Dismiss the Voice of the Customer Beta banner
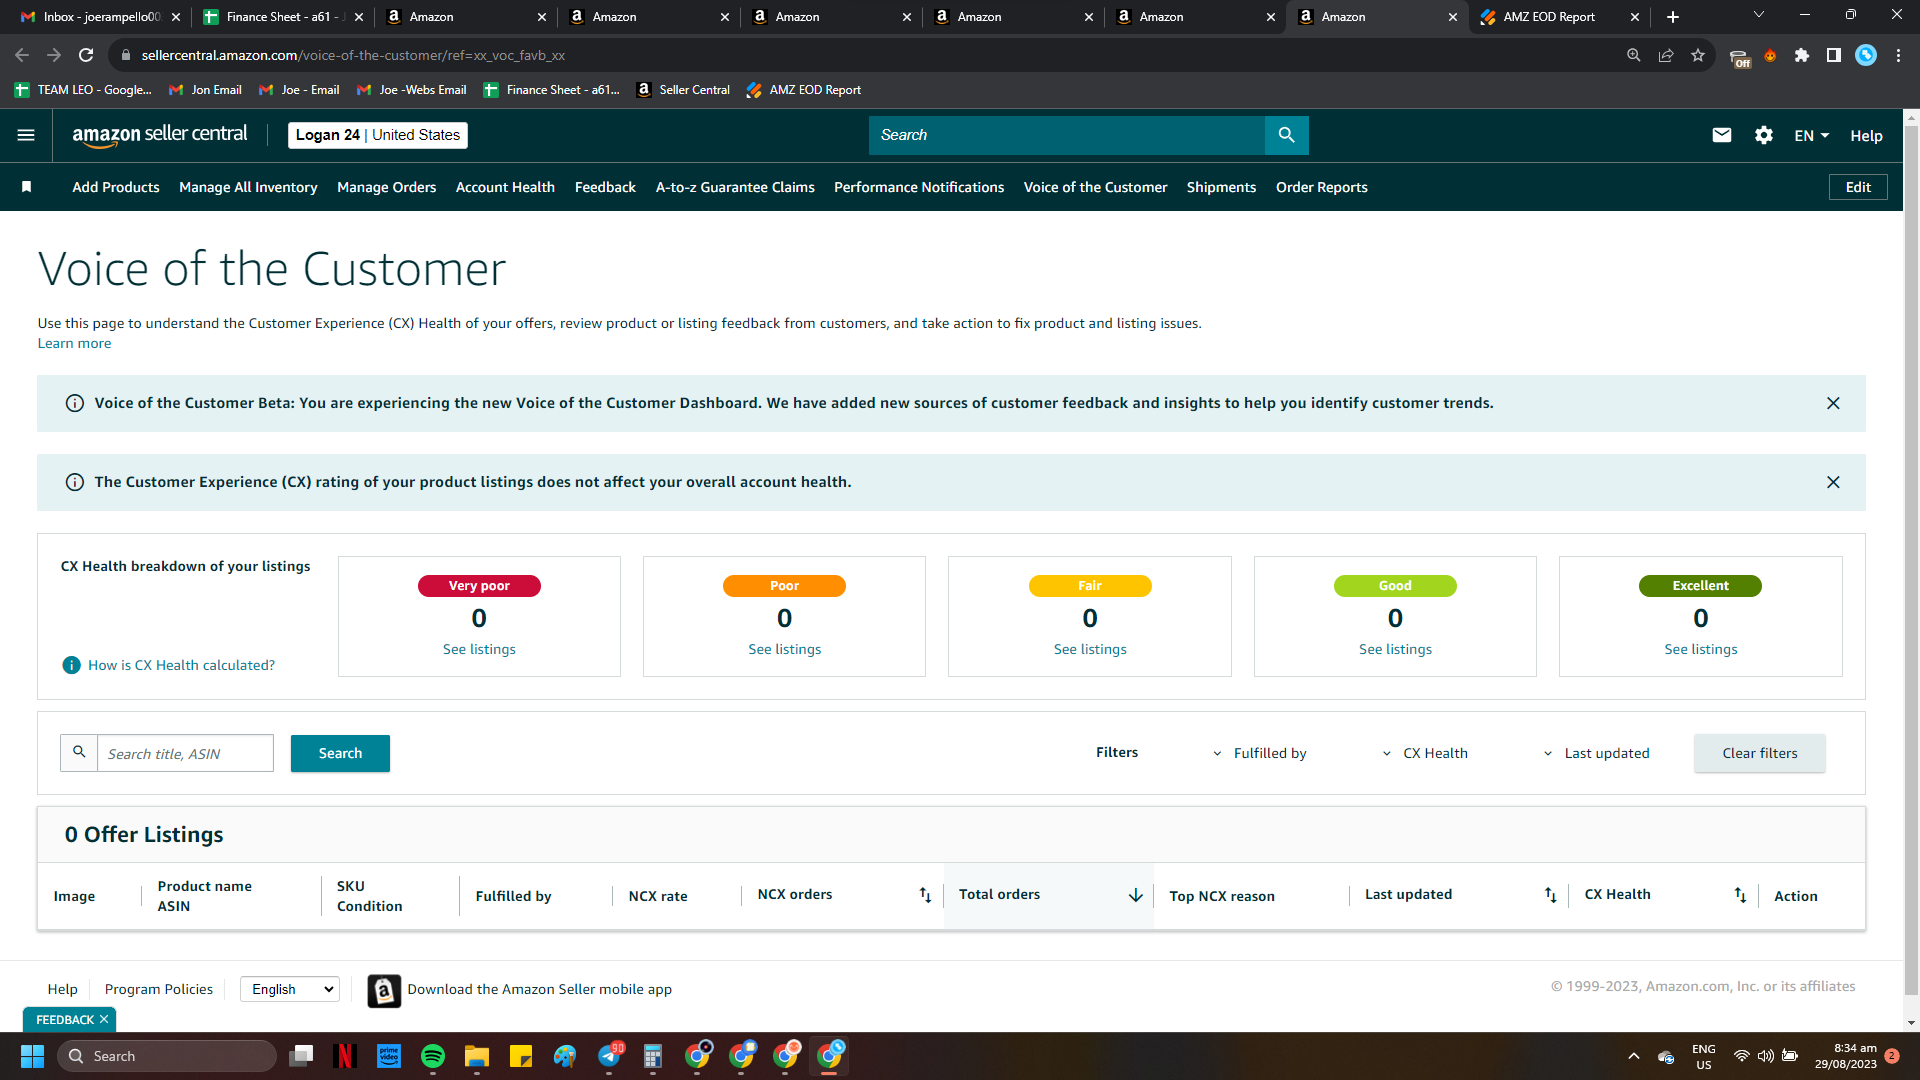This screenshot has width=1920, height=1080. 1833,403
